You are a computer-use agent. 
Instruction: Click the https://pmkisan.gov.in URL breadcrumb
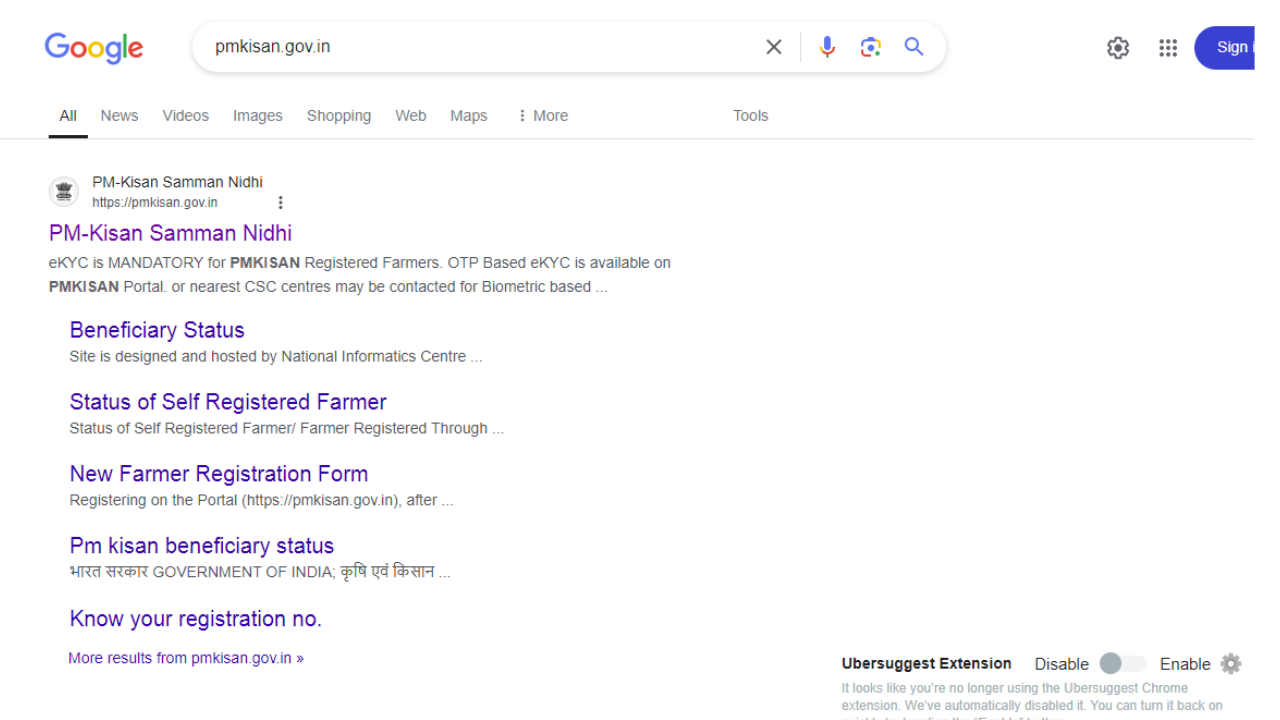click(155, 203)
